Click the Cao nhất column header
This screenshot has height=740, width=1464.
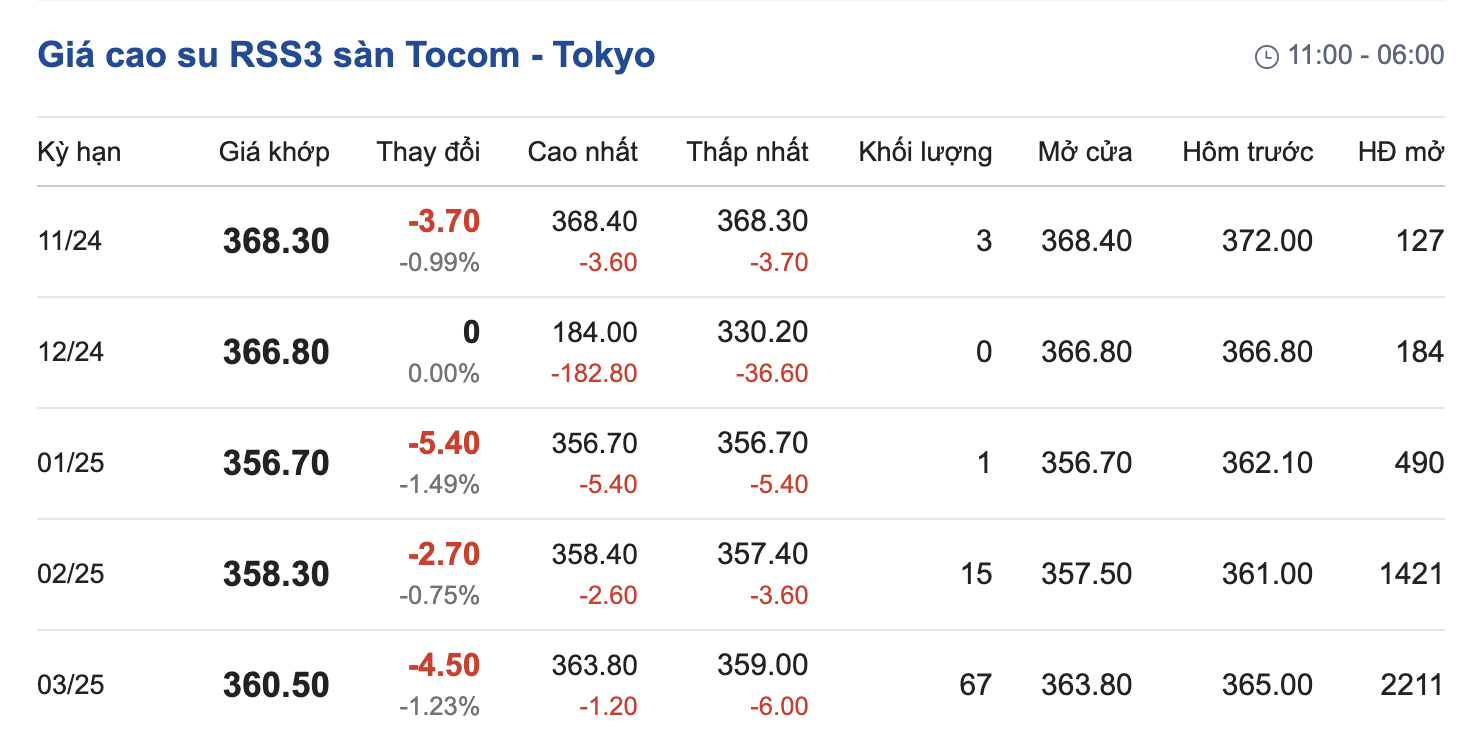coord(582,152)
